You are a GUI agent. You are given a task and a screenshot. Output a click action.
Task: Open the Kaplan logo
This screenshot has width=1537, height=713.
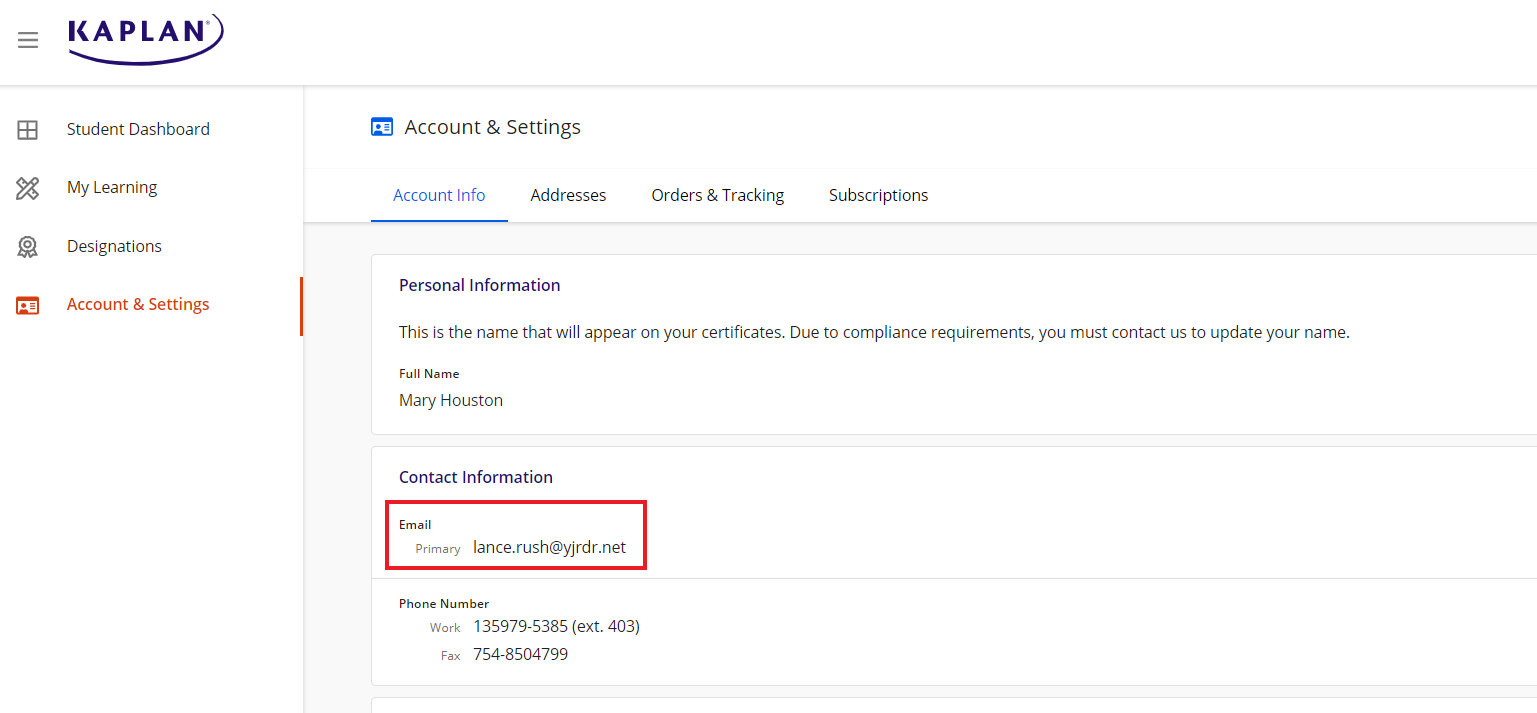click(145, 40)
